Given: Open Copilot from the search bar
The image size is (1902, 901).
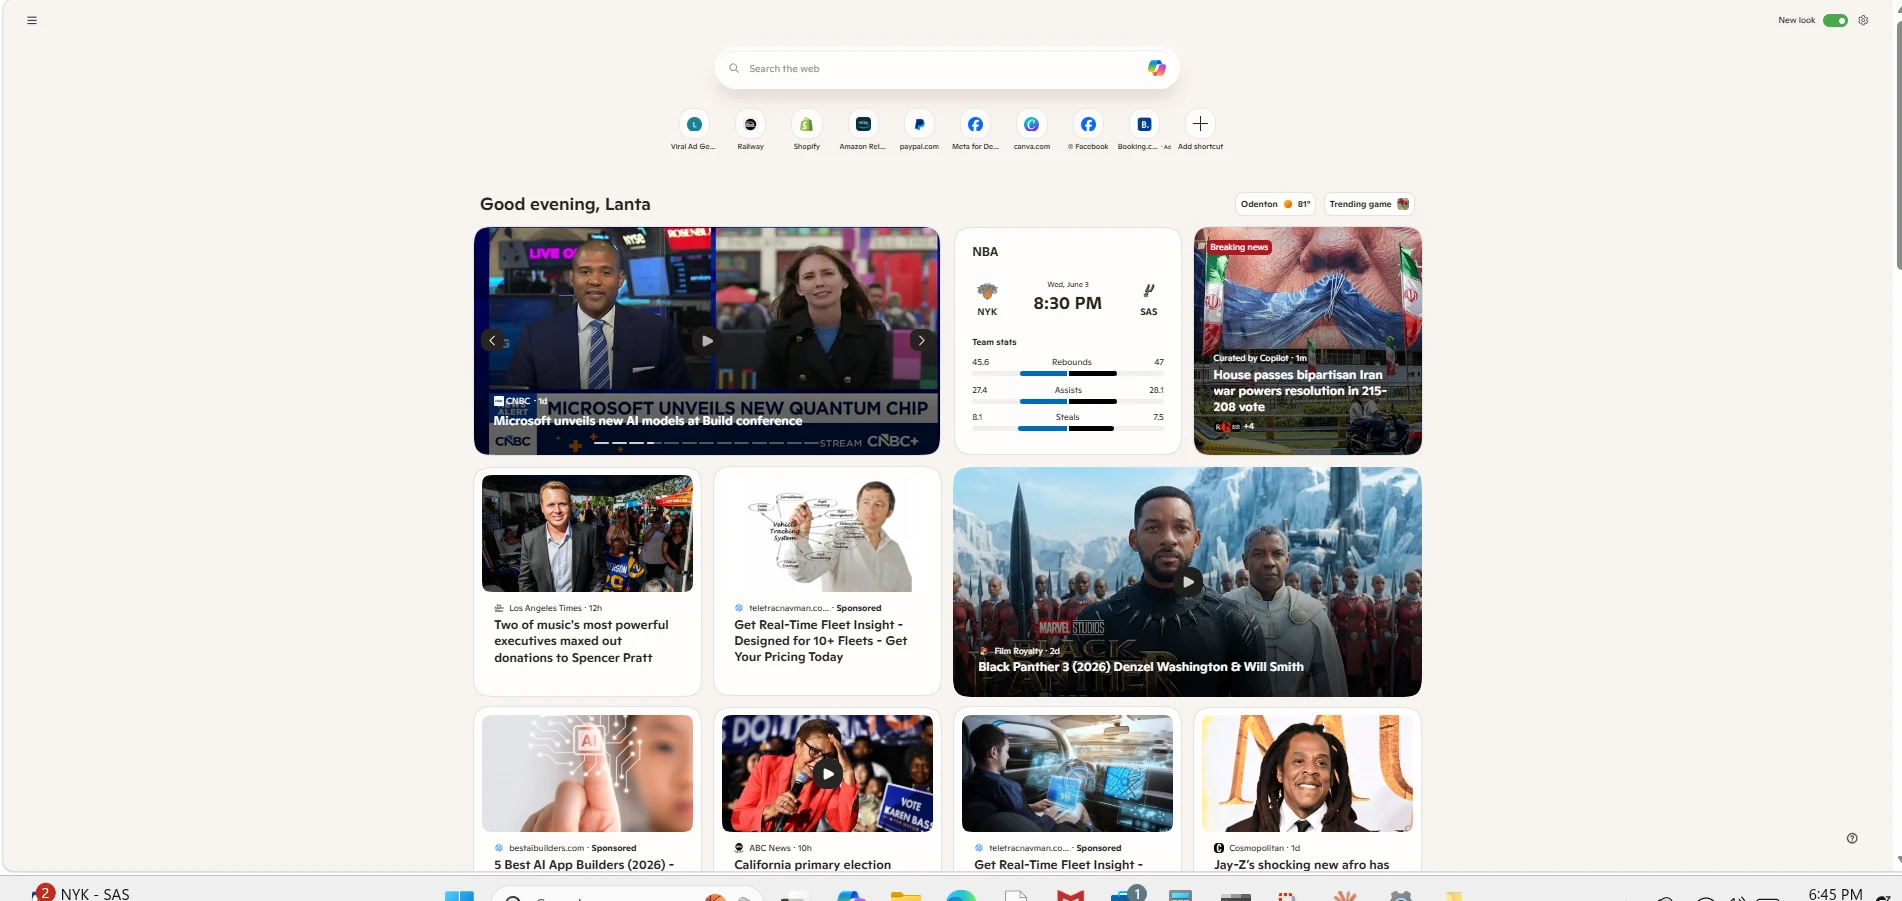Looking at the screenshot, I should [x=1156, y=68].
